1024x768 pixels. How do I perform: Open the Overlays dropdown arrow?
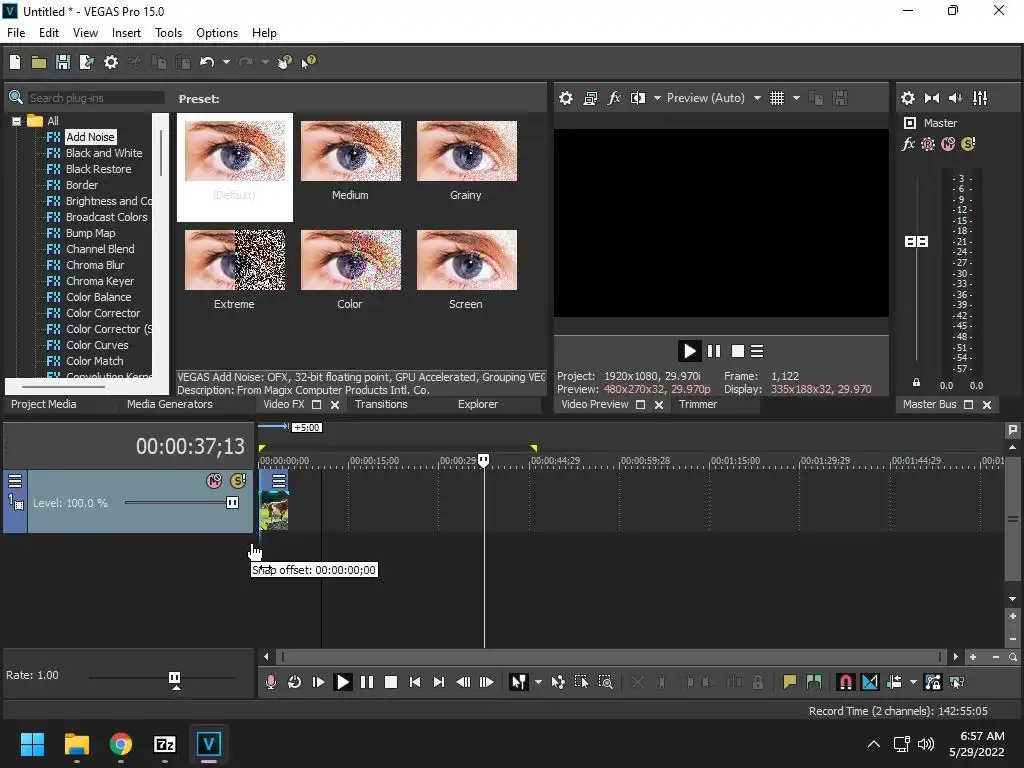coord(796,98)
